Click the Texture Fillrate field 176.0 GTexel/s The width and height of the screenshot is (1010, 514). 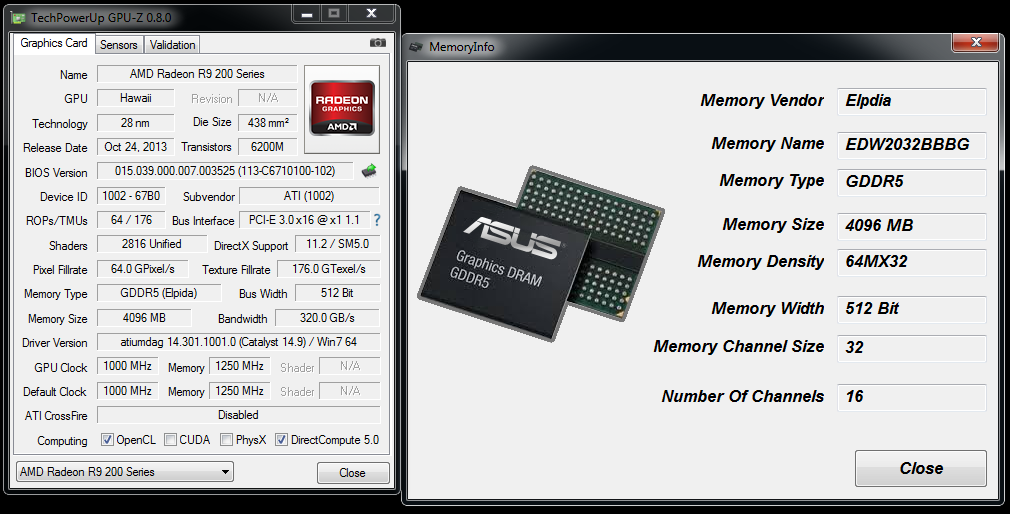pyautogui.click(x=329, y=269)
